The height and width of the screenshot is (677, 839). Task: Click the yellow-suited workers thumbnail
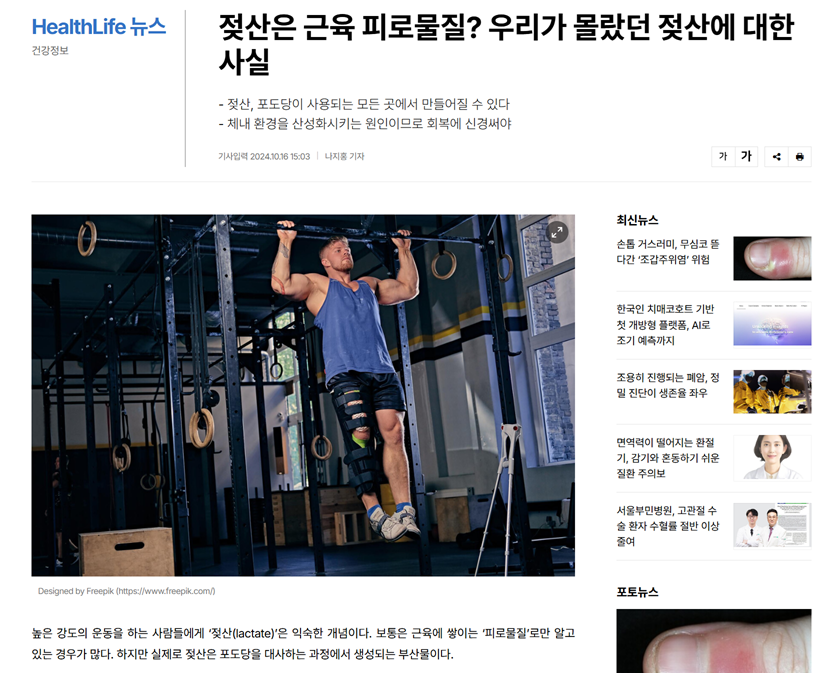[x=772, y=392]
